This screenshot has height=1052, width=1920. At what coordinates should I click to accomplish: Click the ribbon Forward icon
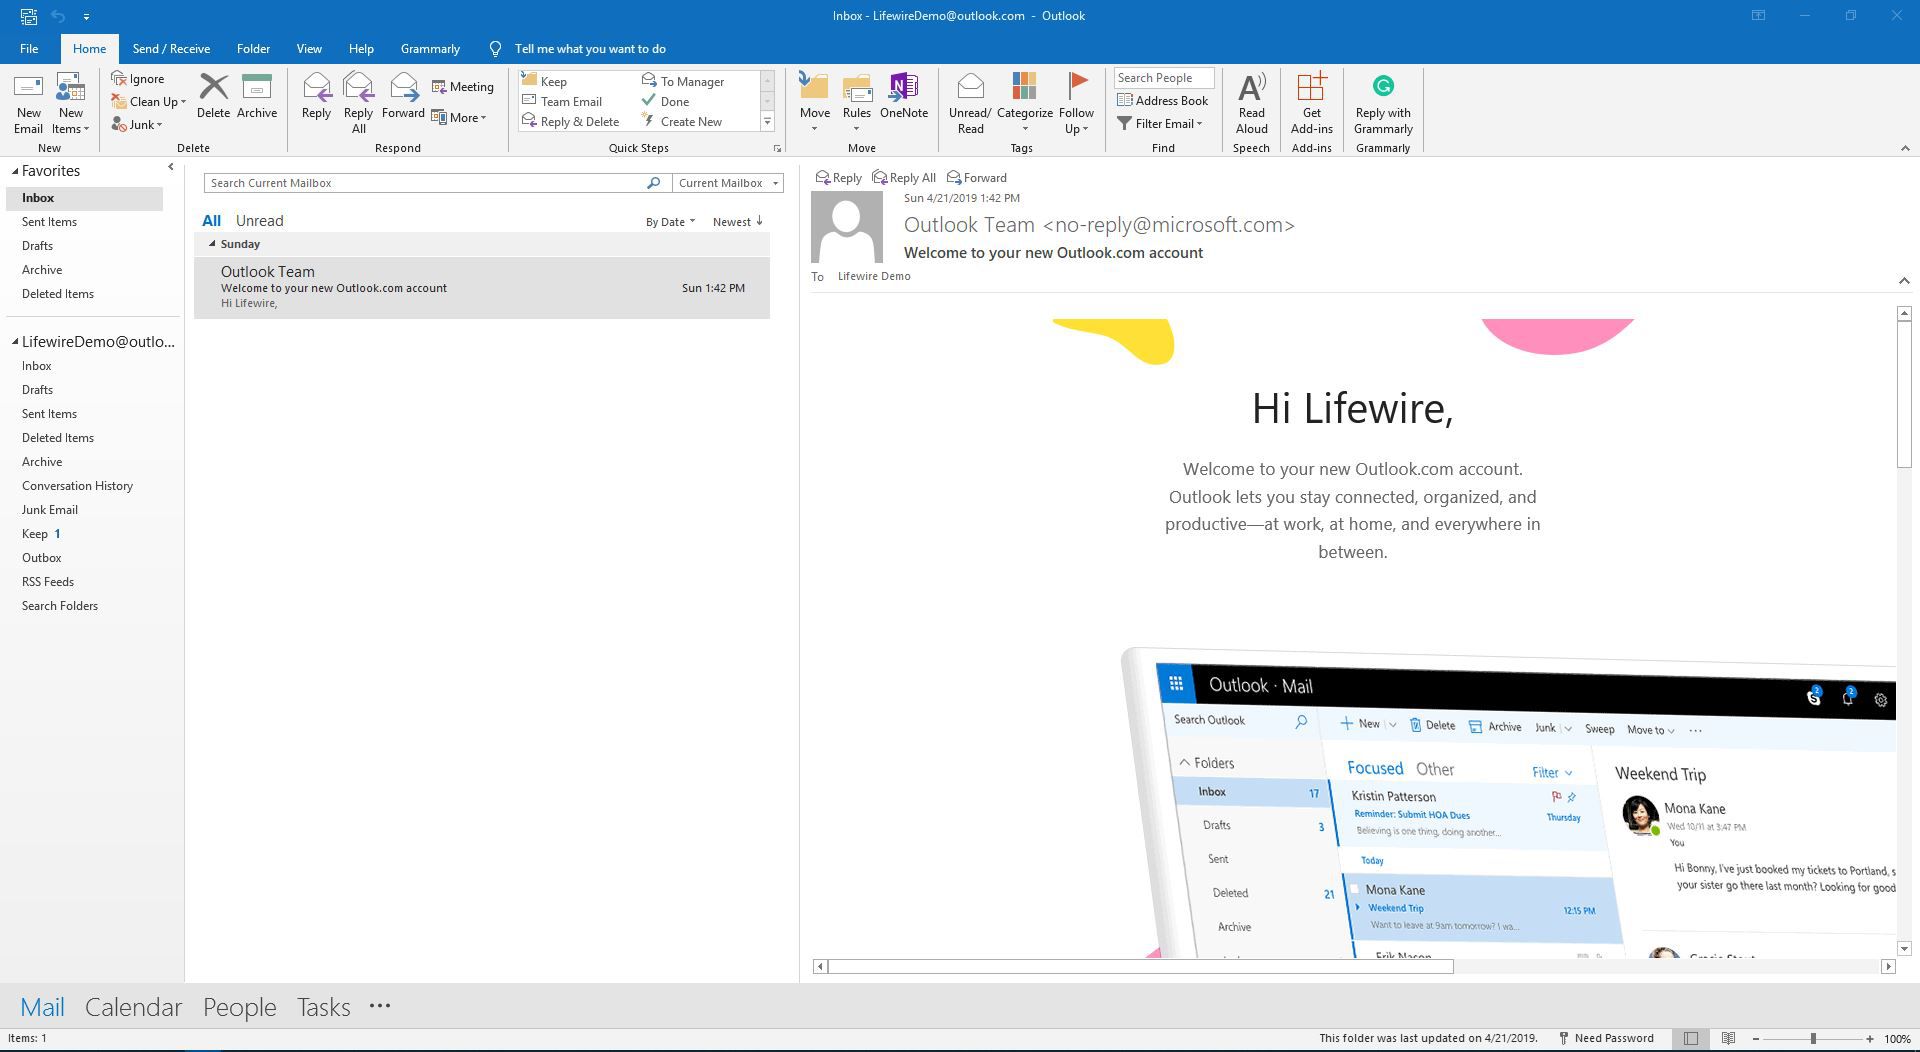click(403, 87)
